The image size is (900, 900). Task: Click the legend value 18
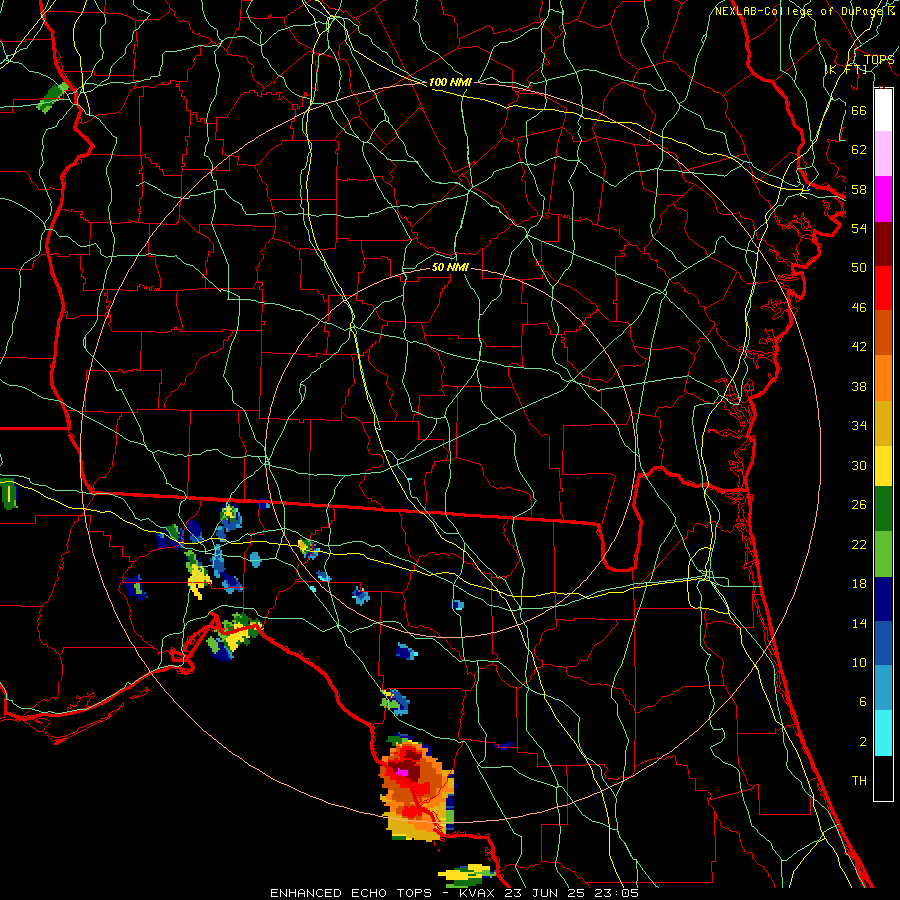coord(859,584)
